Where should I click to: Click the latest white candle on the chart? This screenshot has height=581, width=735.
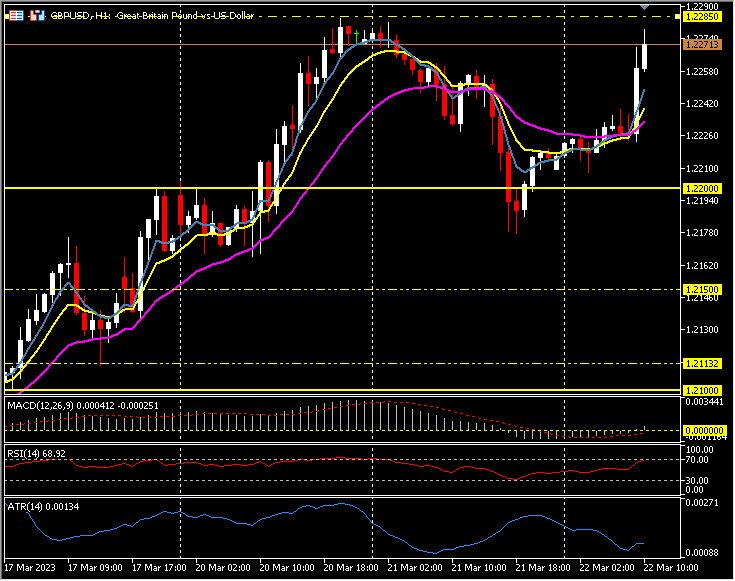(x=645, y=55)
